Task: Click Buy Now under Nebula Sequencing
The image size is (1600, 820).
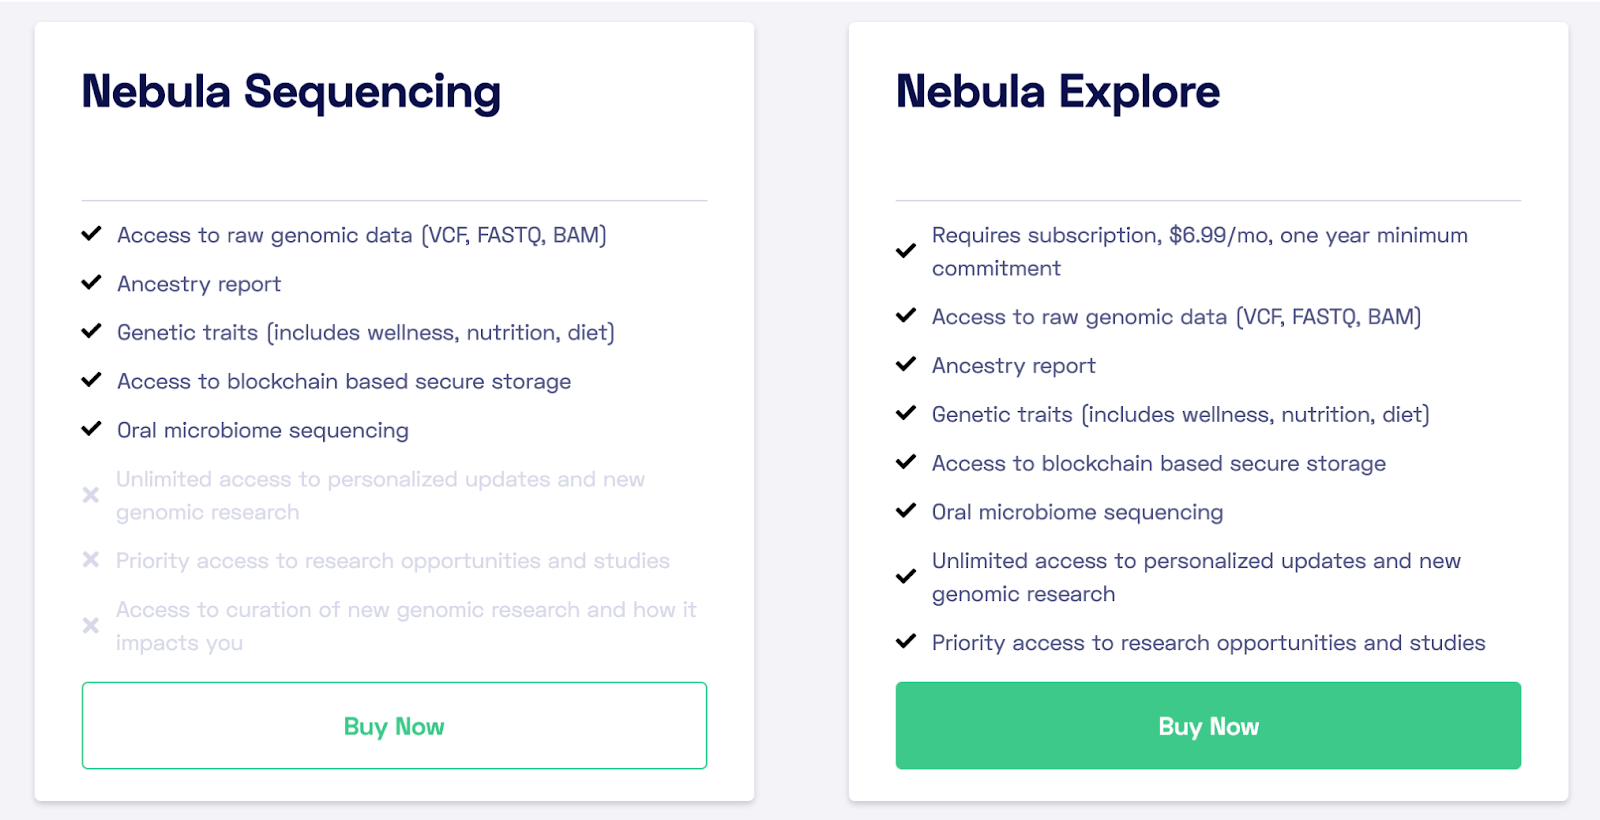Action: pyautogui.click(x=394, y=725)
